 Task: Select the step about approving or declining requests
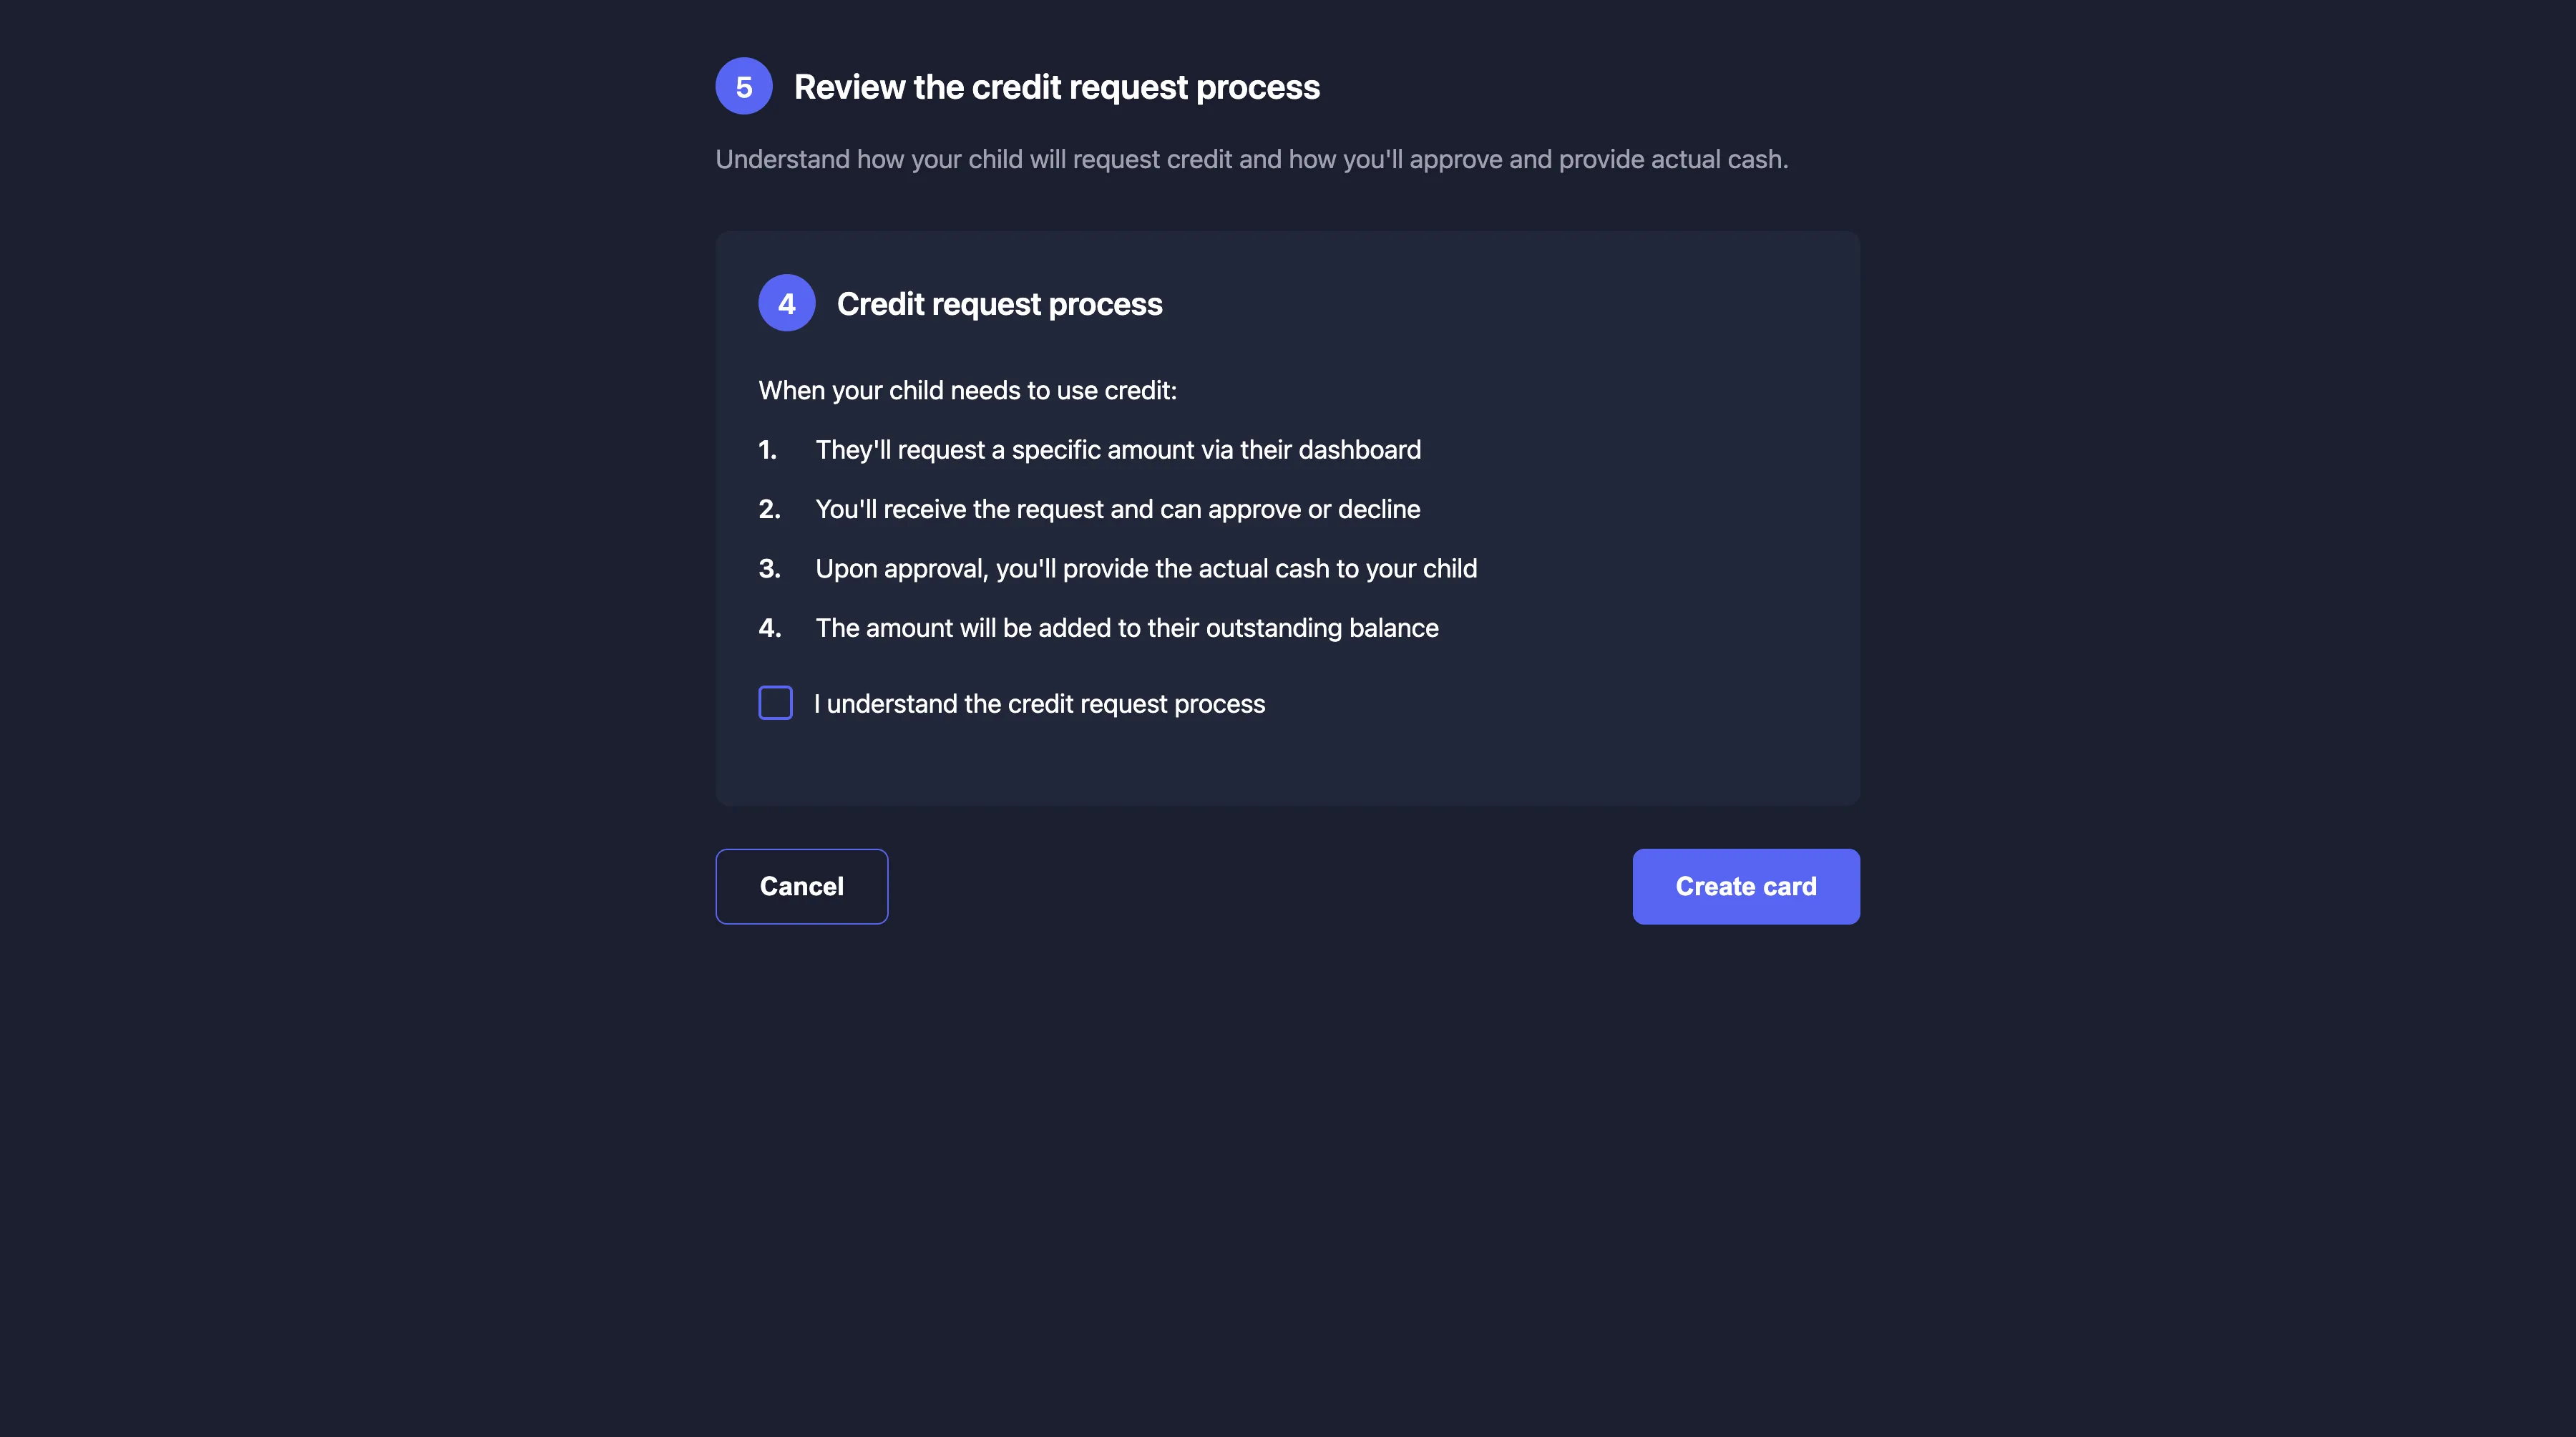click(x=1117, y=509)
